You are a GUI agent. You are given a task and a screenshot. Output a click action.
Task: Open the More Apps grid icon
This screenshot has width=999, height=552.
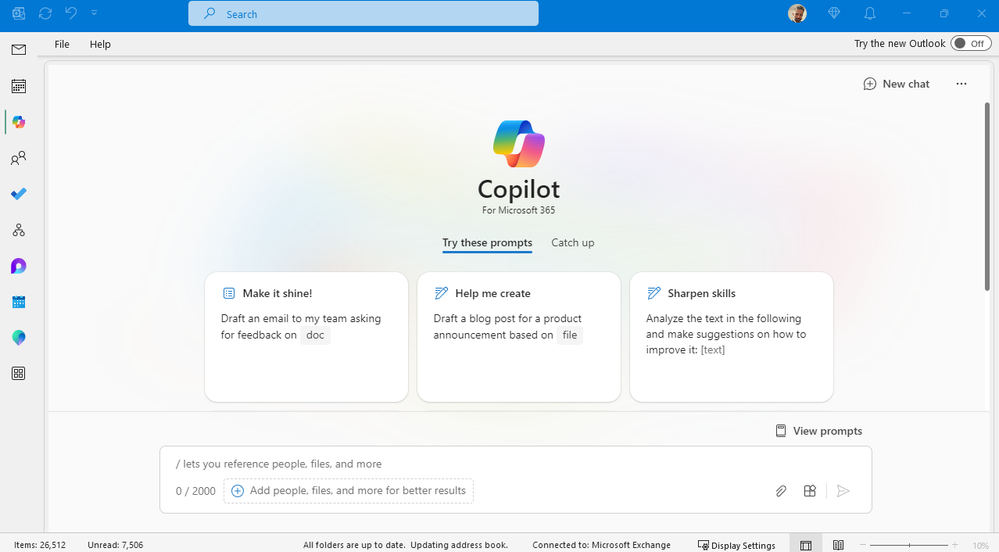pyautogui.click(x=18, y=374)
